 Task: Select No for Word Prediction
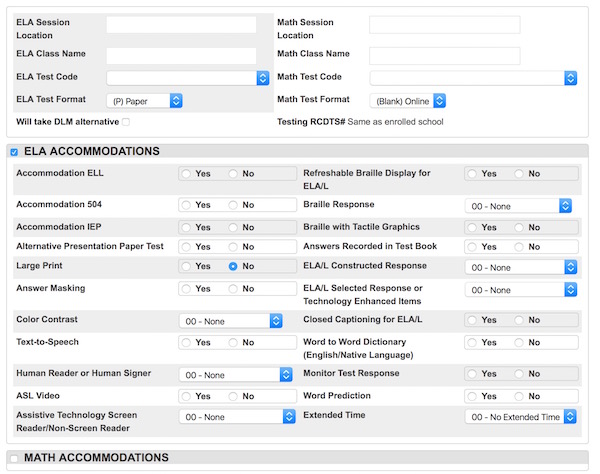click(x=519, y=396)
